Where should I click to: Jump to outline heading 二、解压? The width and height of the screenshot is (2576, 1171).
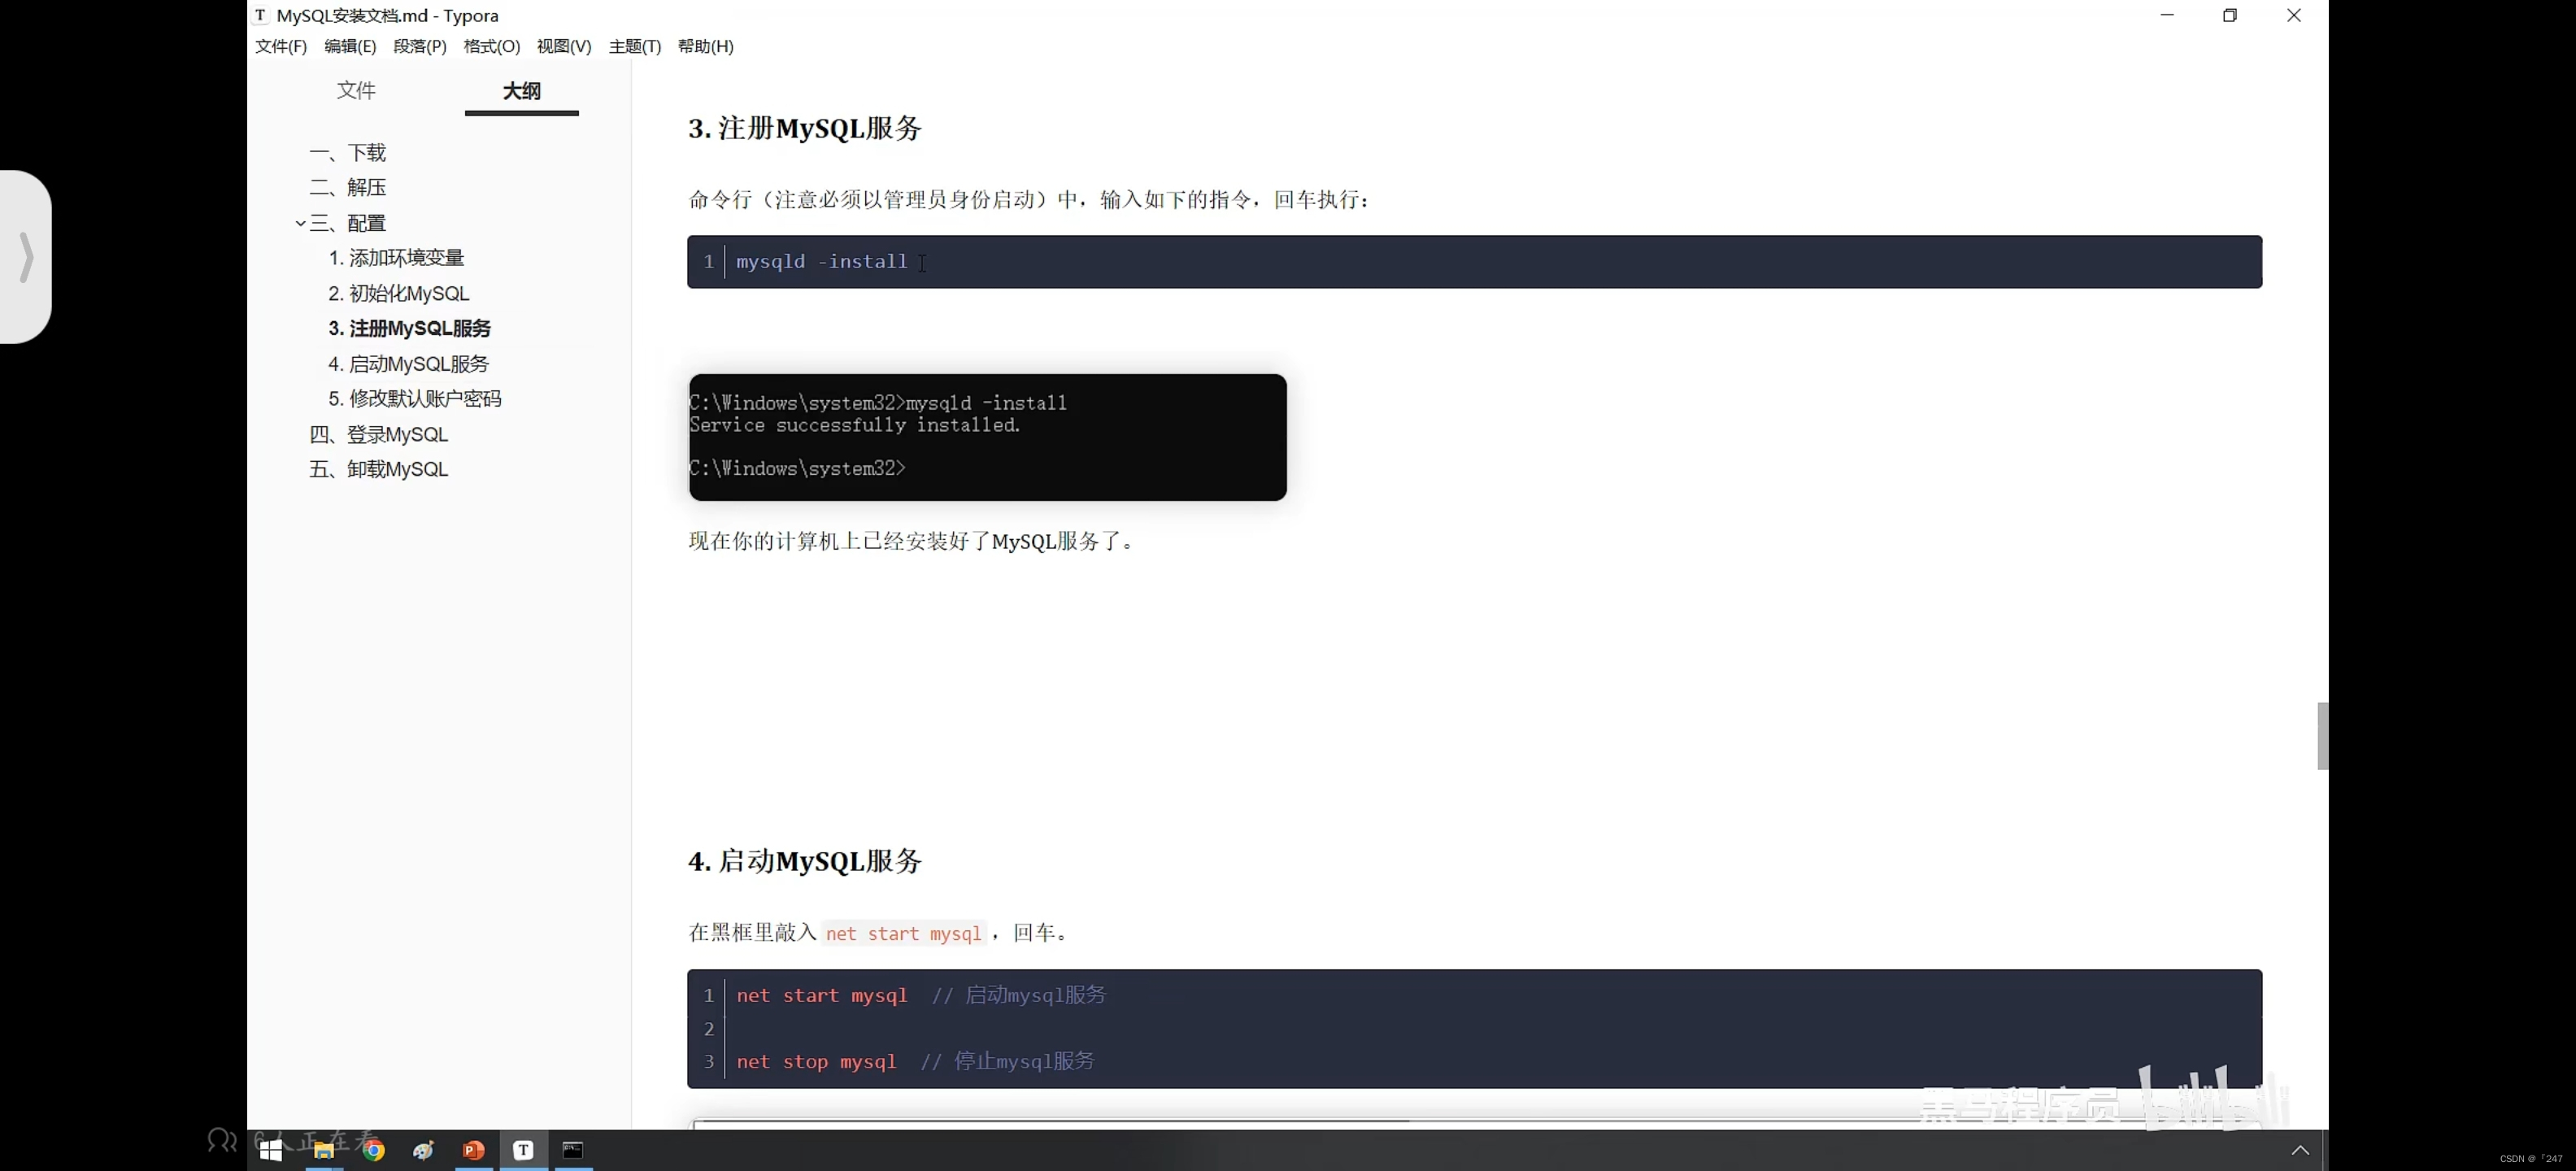pyautogui.click(x=348, y=188)
